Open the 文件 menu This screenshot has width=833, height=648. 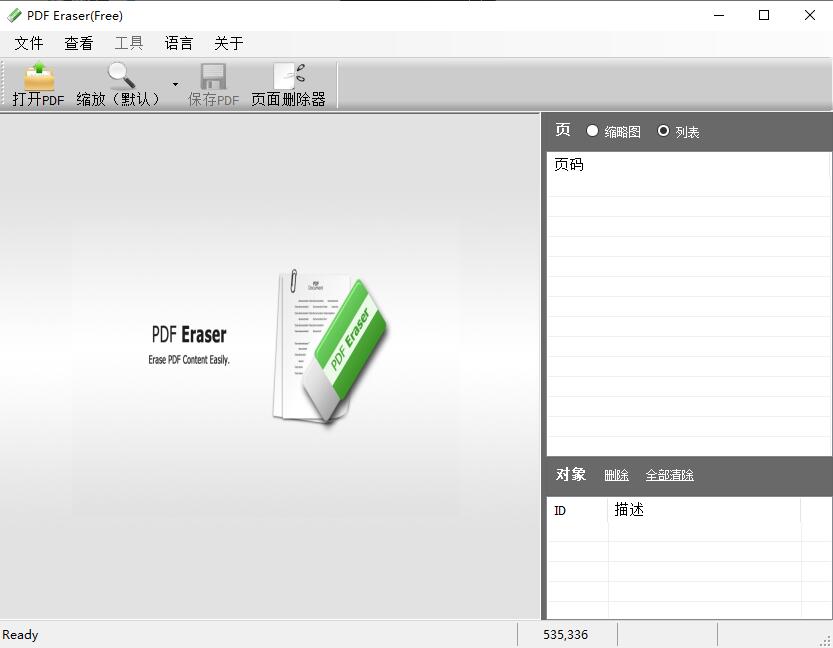(29, 43)
